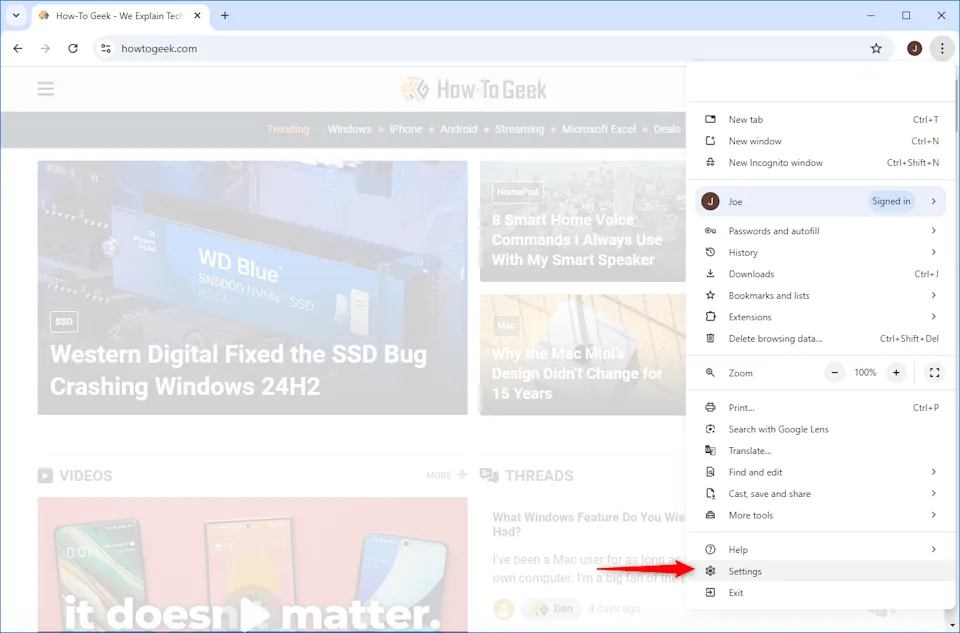The image size is (960, 633).
Task: Reload the current page
Action: coord(73,48)
